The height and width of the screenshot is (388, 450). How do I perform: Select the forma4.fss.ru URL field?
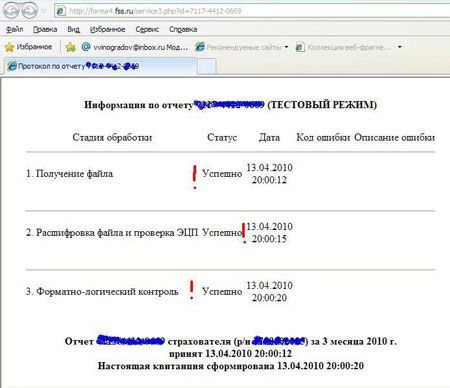[x=252, y=11]
